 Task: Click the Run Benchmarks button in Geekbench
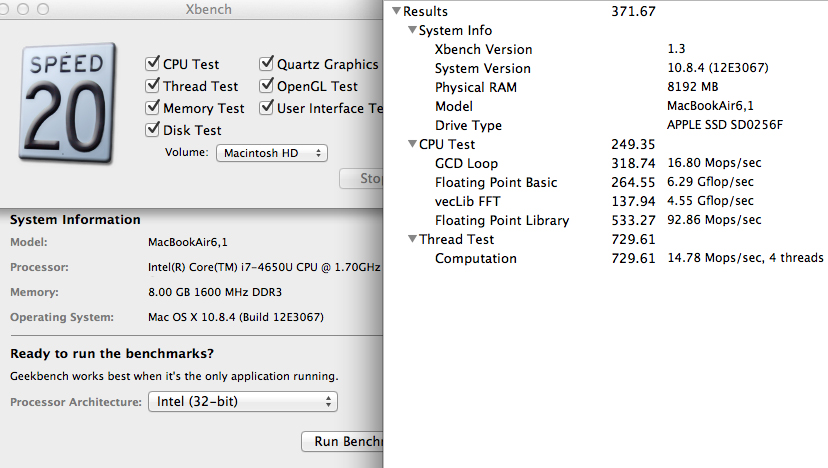point(343,442)
